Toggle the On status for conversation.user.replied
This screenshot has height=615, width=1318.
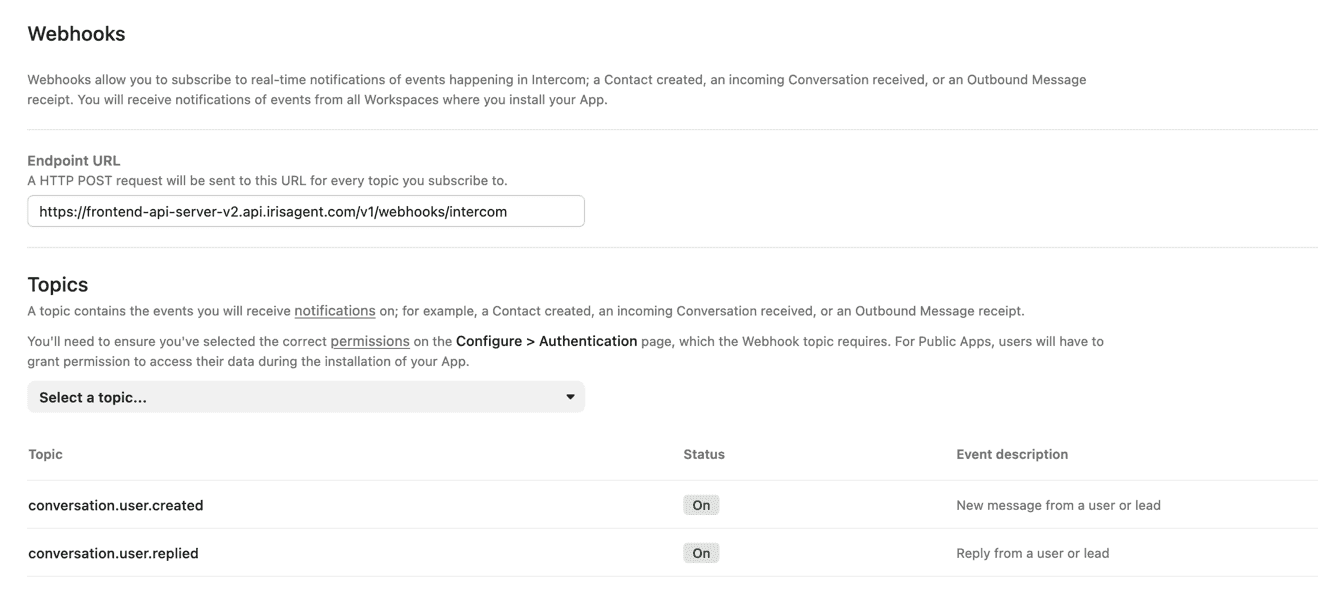pos(701,553)
